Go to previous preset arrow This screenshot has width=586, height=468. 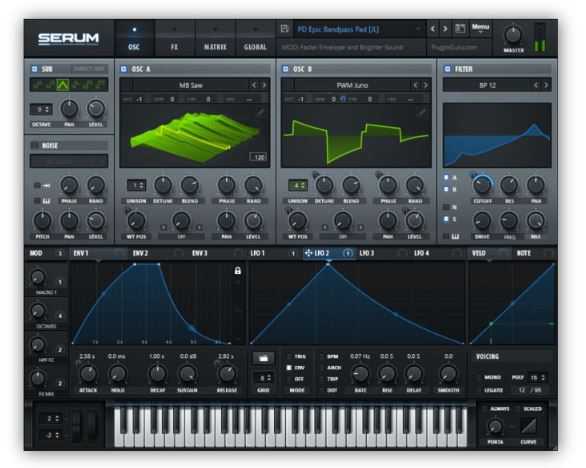(433, 29)
